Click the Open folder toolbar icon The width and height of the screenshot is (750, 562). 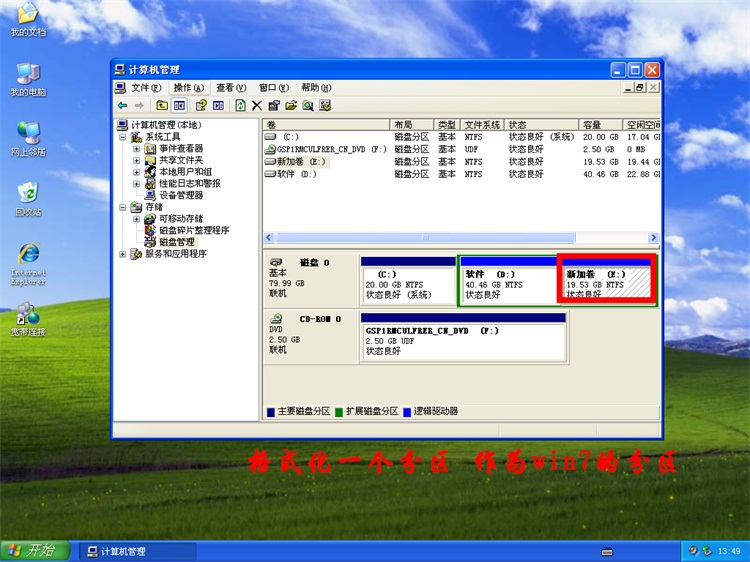point(291,105)
